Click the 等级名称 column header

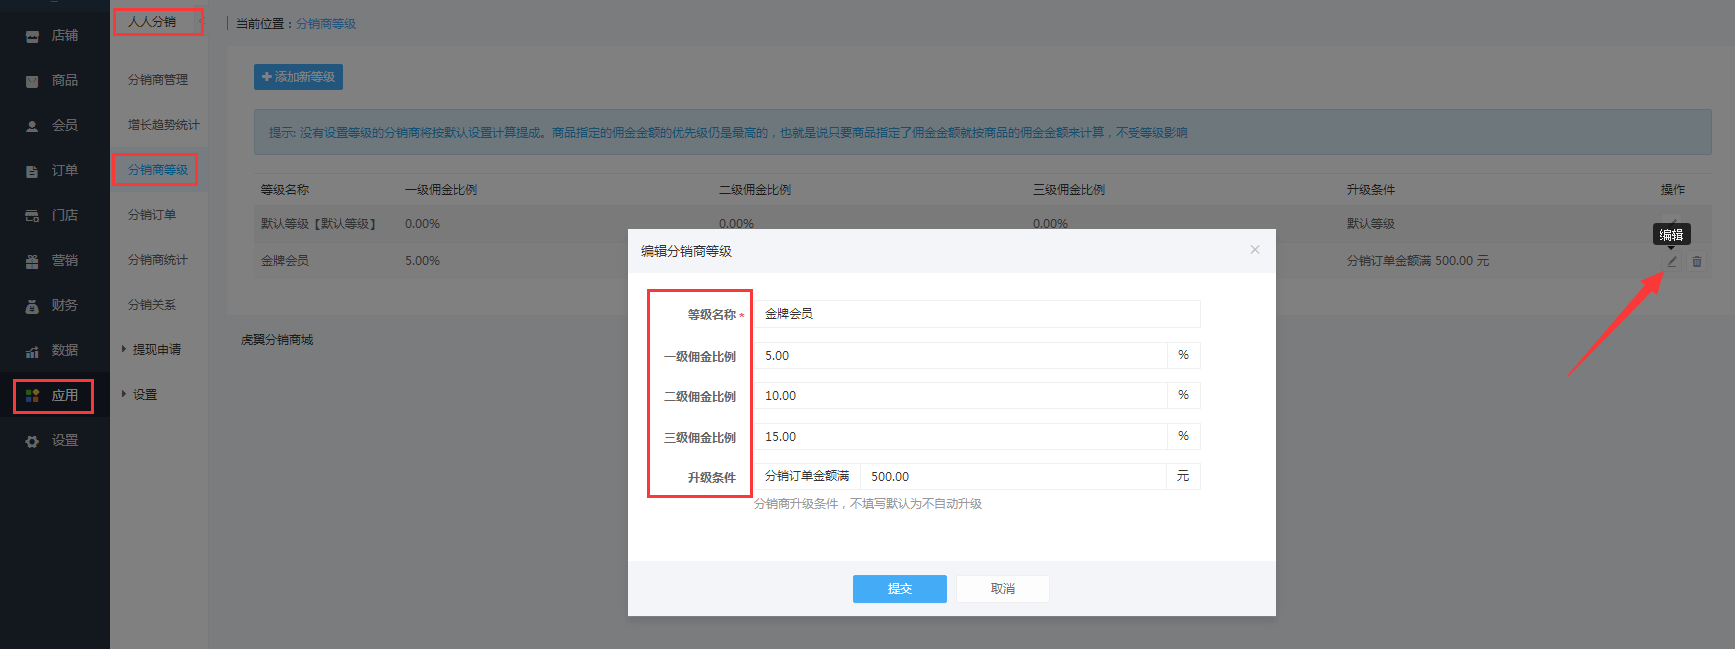click(x=285, y=189)
